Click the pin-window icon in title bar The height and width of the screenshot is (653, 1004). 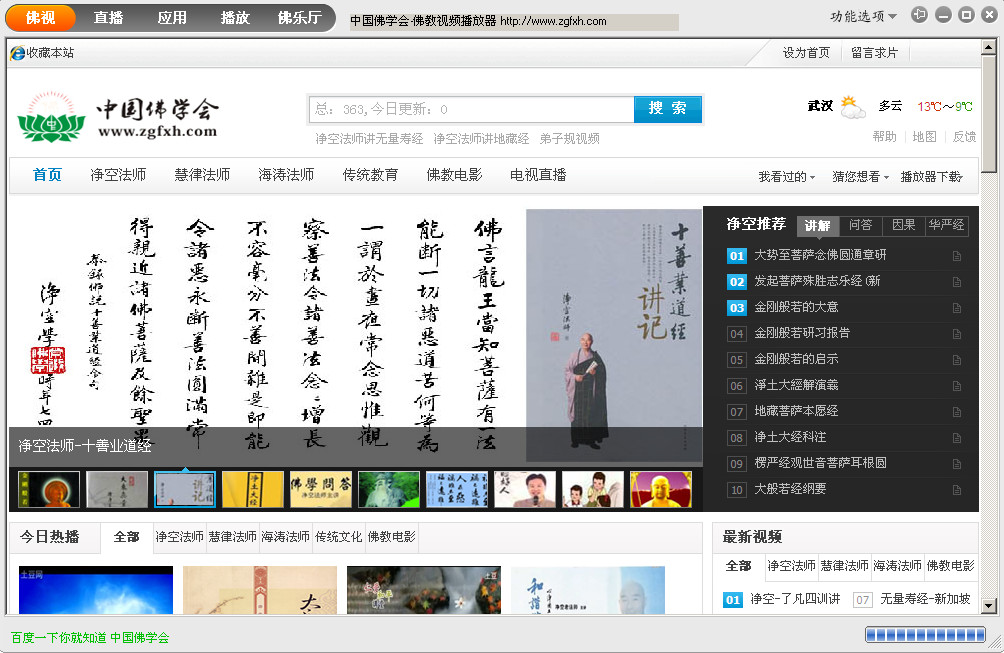click(x=919, y=15)
